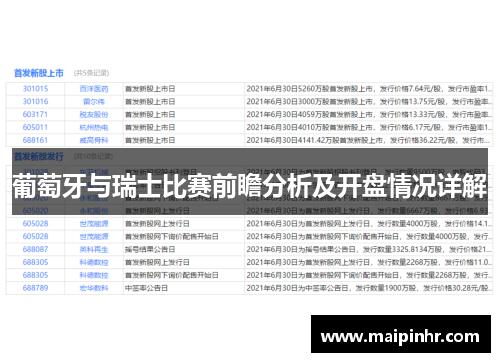Click 世茂能源 in 网下询价配售开始日 row
The width and height of the screenshot is (500, 362).
pos(94,236)
